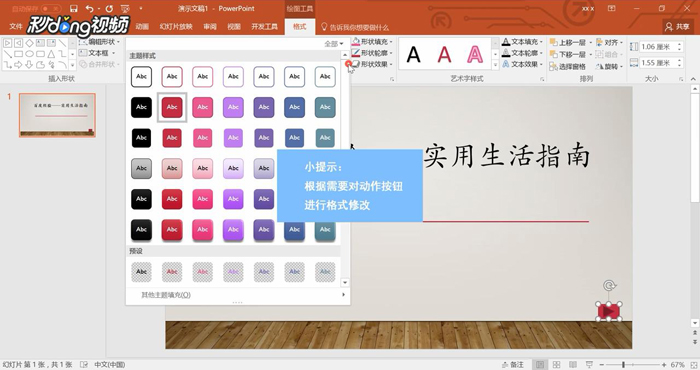The height and width of the screenshot is (370, 700).
Task: Switch to reading view
Action: [573, 364]
